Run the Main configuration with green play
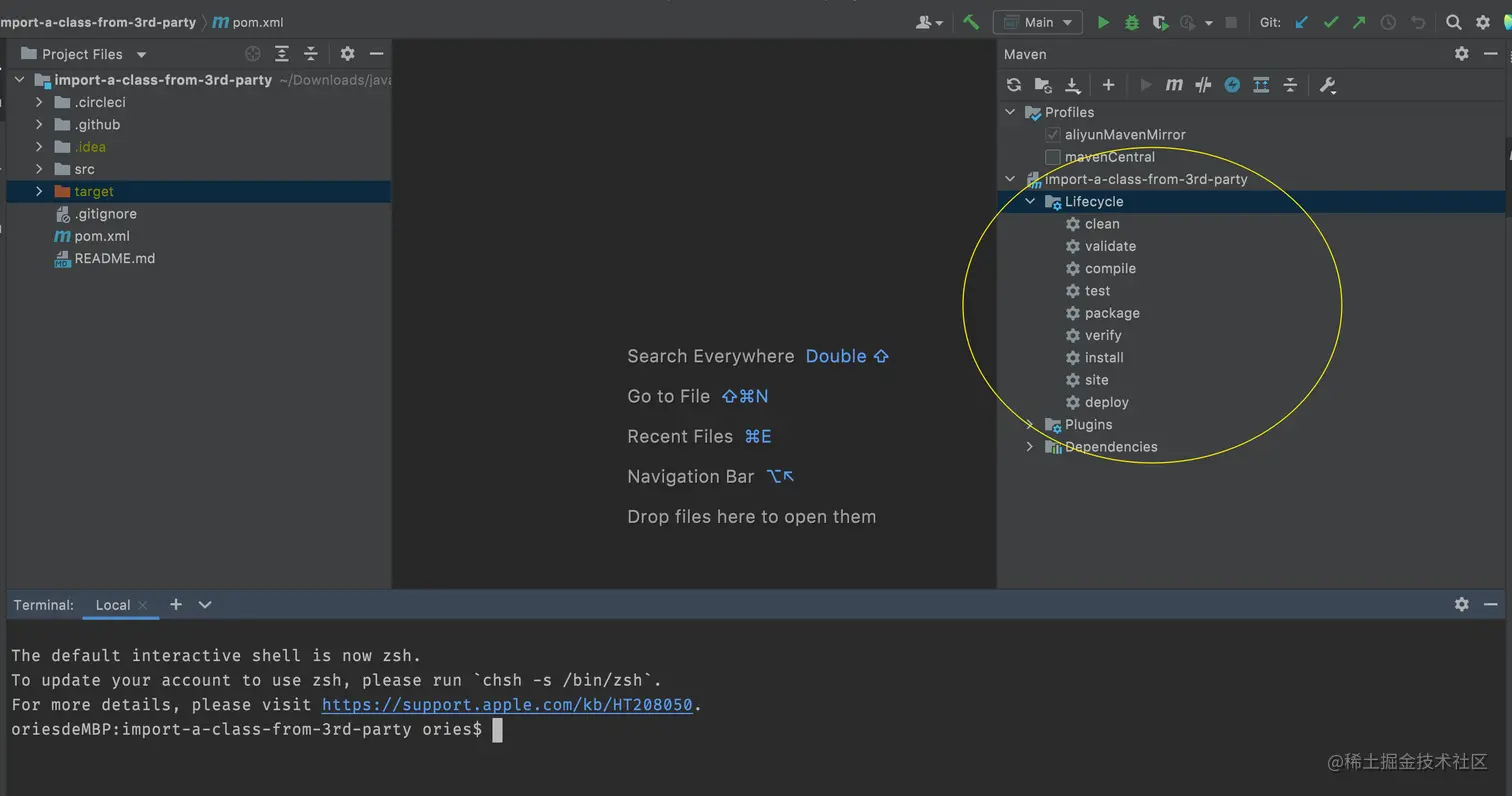Viewport: 1512px width, 796px height. pyautogui.click(x=1103, y=22)
